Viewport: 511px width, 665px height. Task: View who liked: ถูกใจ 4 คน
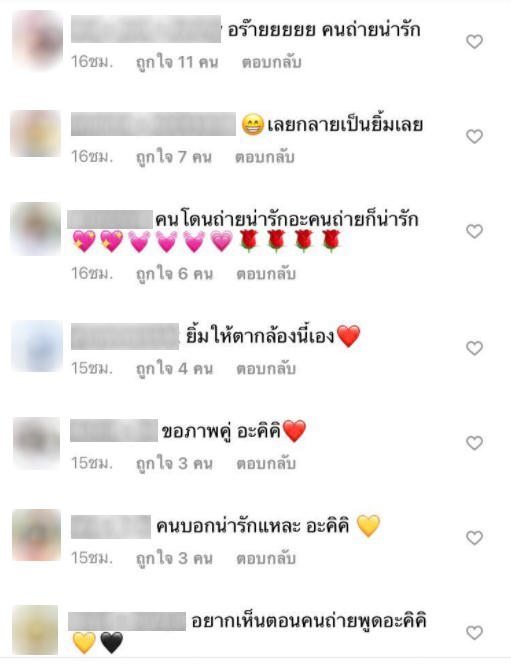174,369
